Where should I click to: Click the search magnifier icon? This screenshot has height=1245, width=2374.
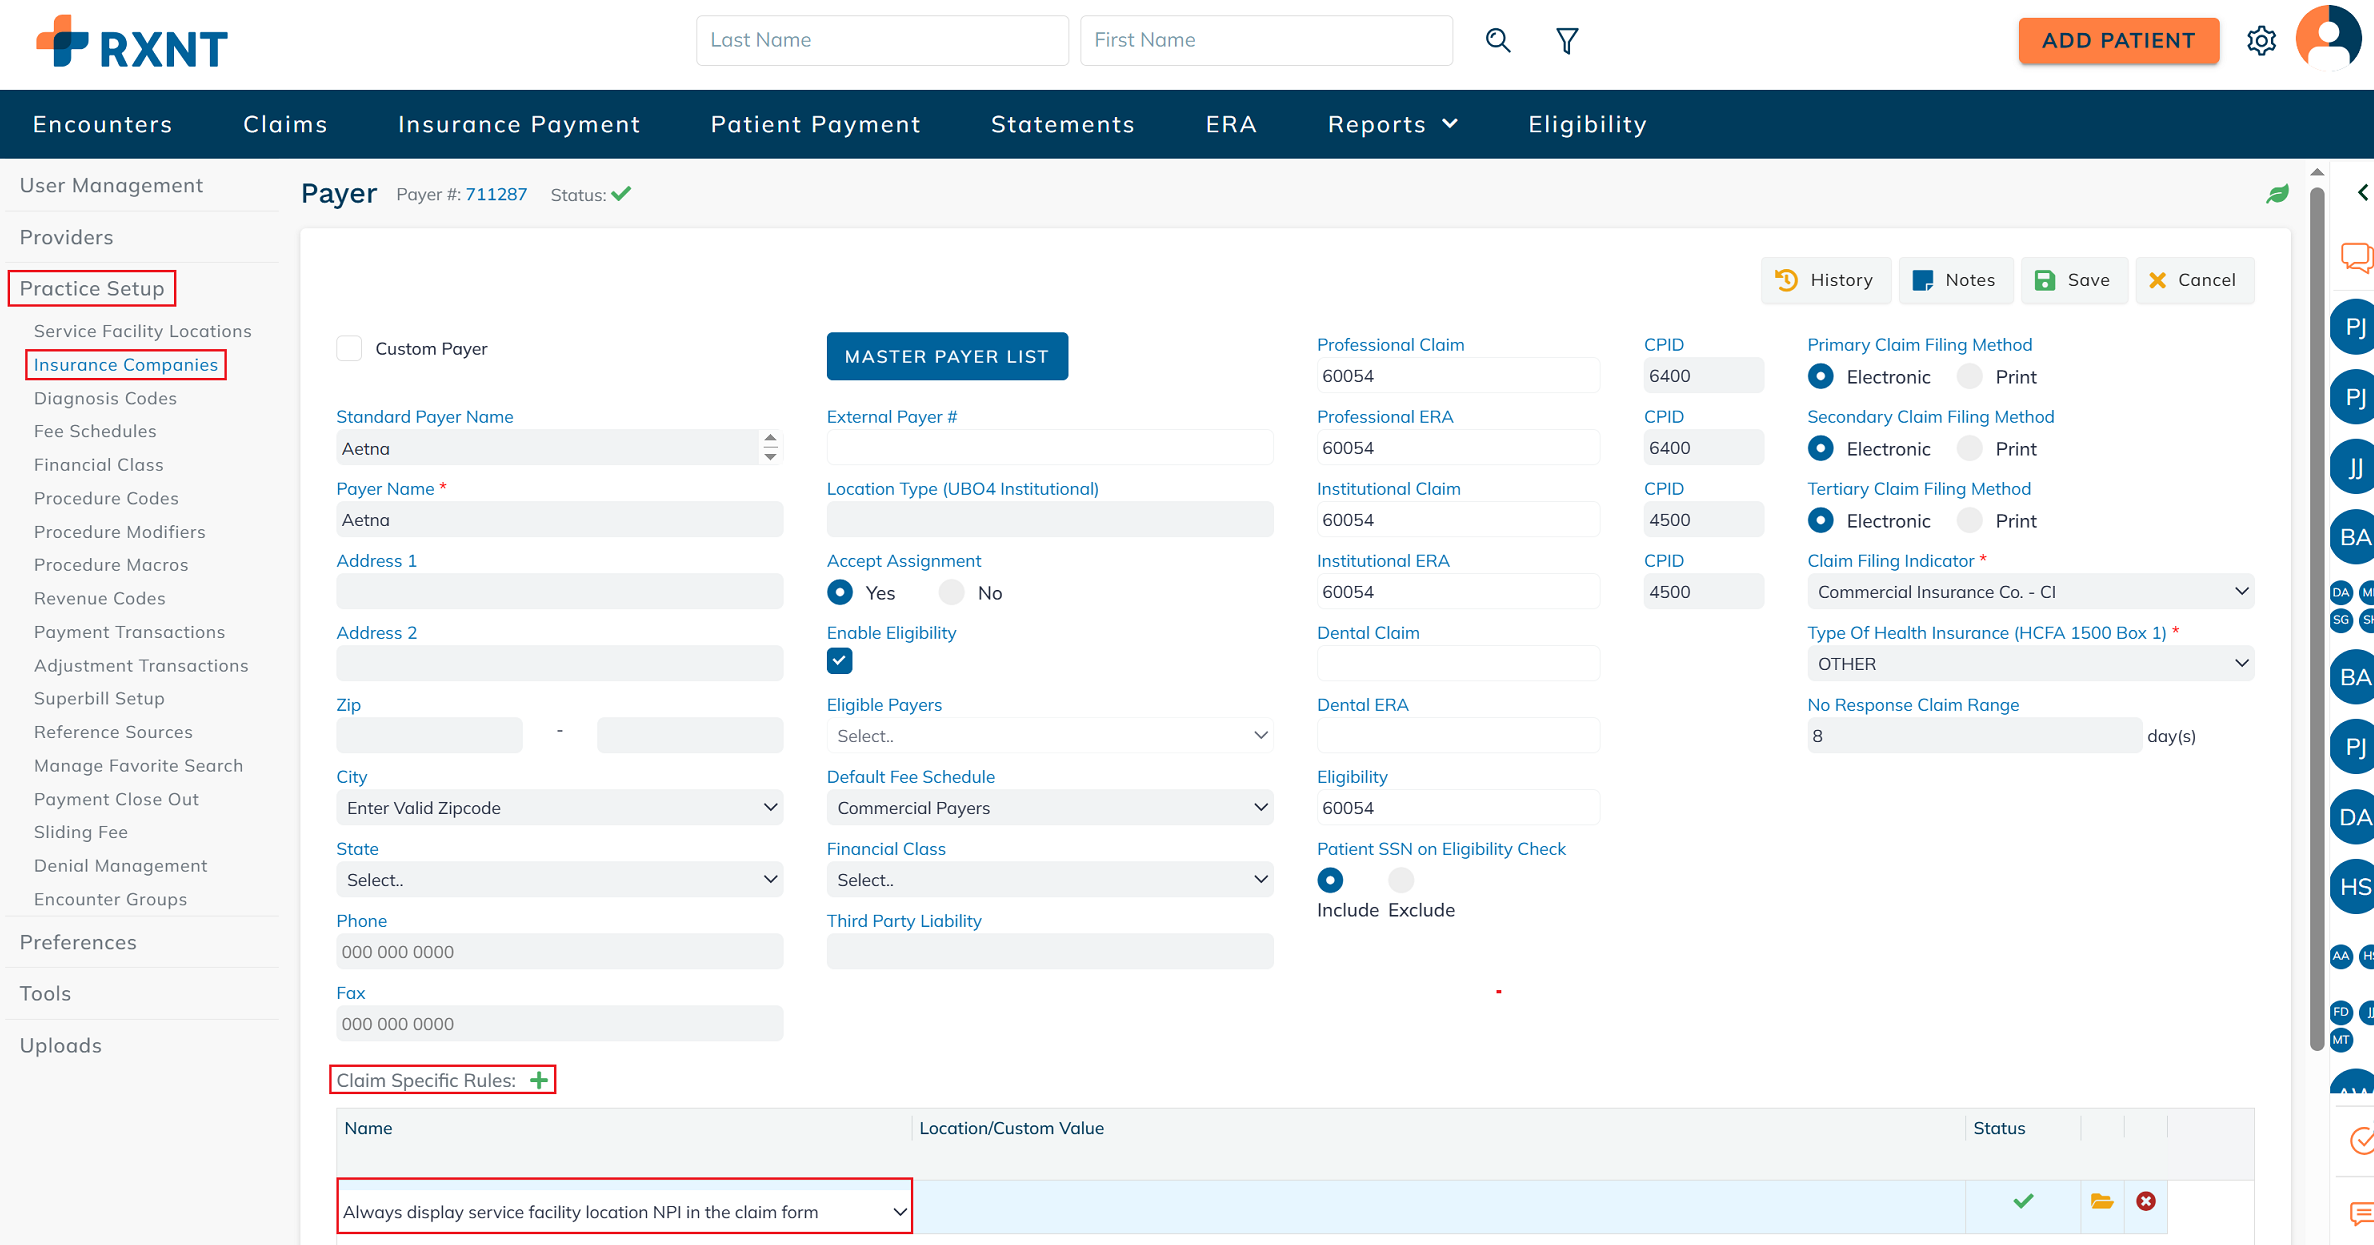point(1497,40)
